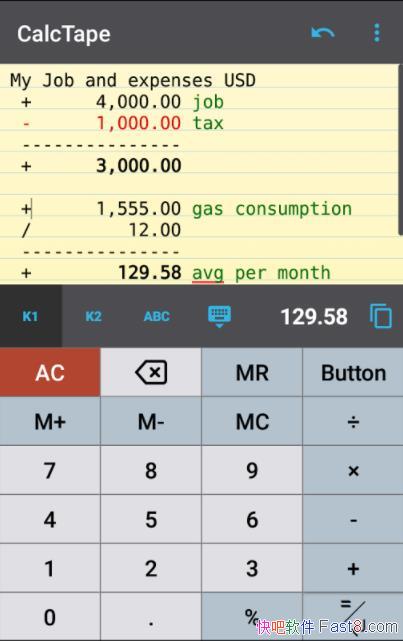Screen dimensions: 403x641
Task: Tap the number 7 key
Action: tap(50, 471)
